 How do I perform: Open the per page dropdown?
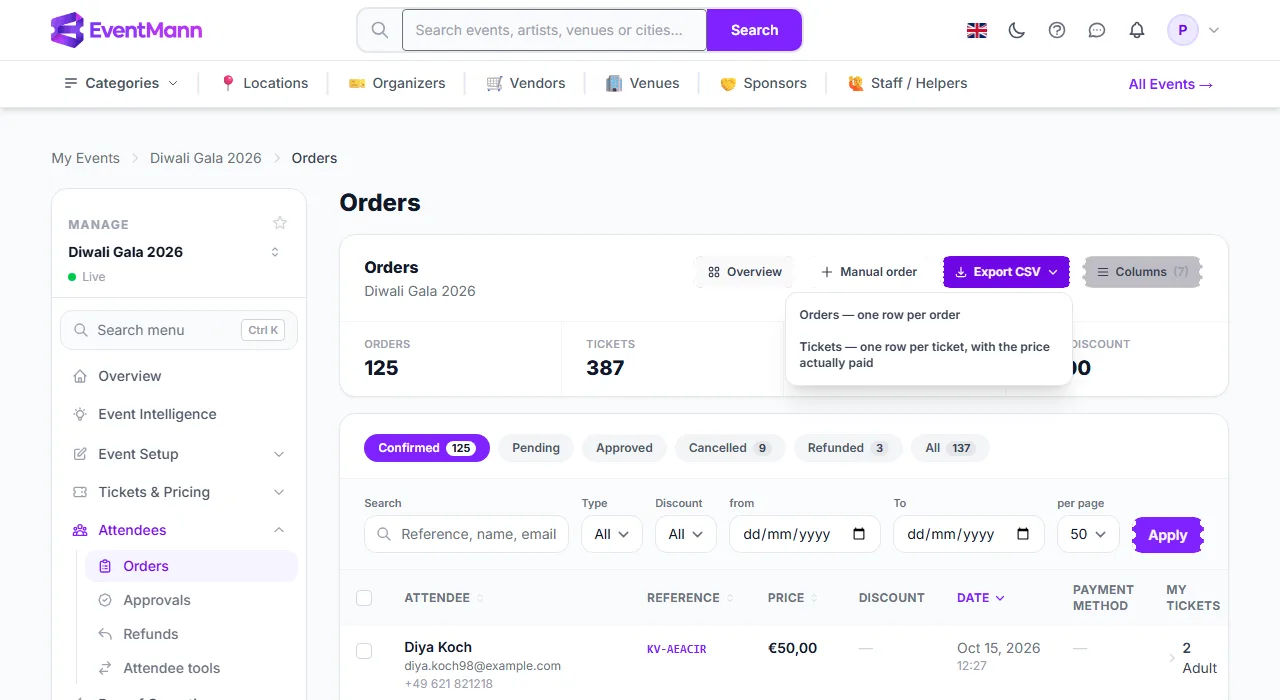click(x=1088, y=534)
